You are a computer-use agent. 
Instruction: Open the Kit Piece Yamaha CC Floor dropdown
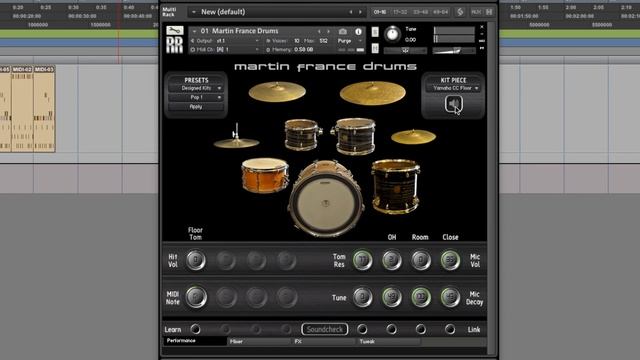(453, 88)
